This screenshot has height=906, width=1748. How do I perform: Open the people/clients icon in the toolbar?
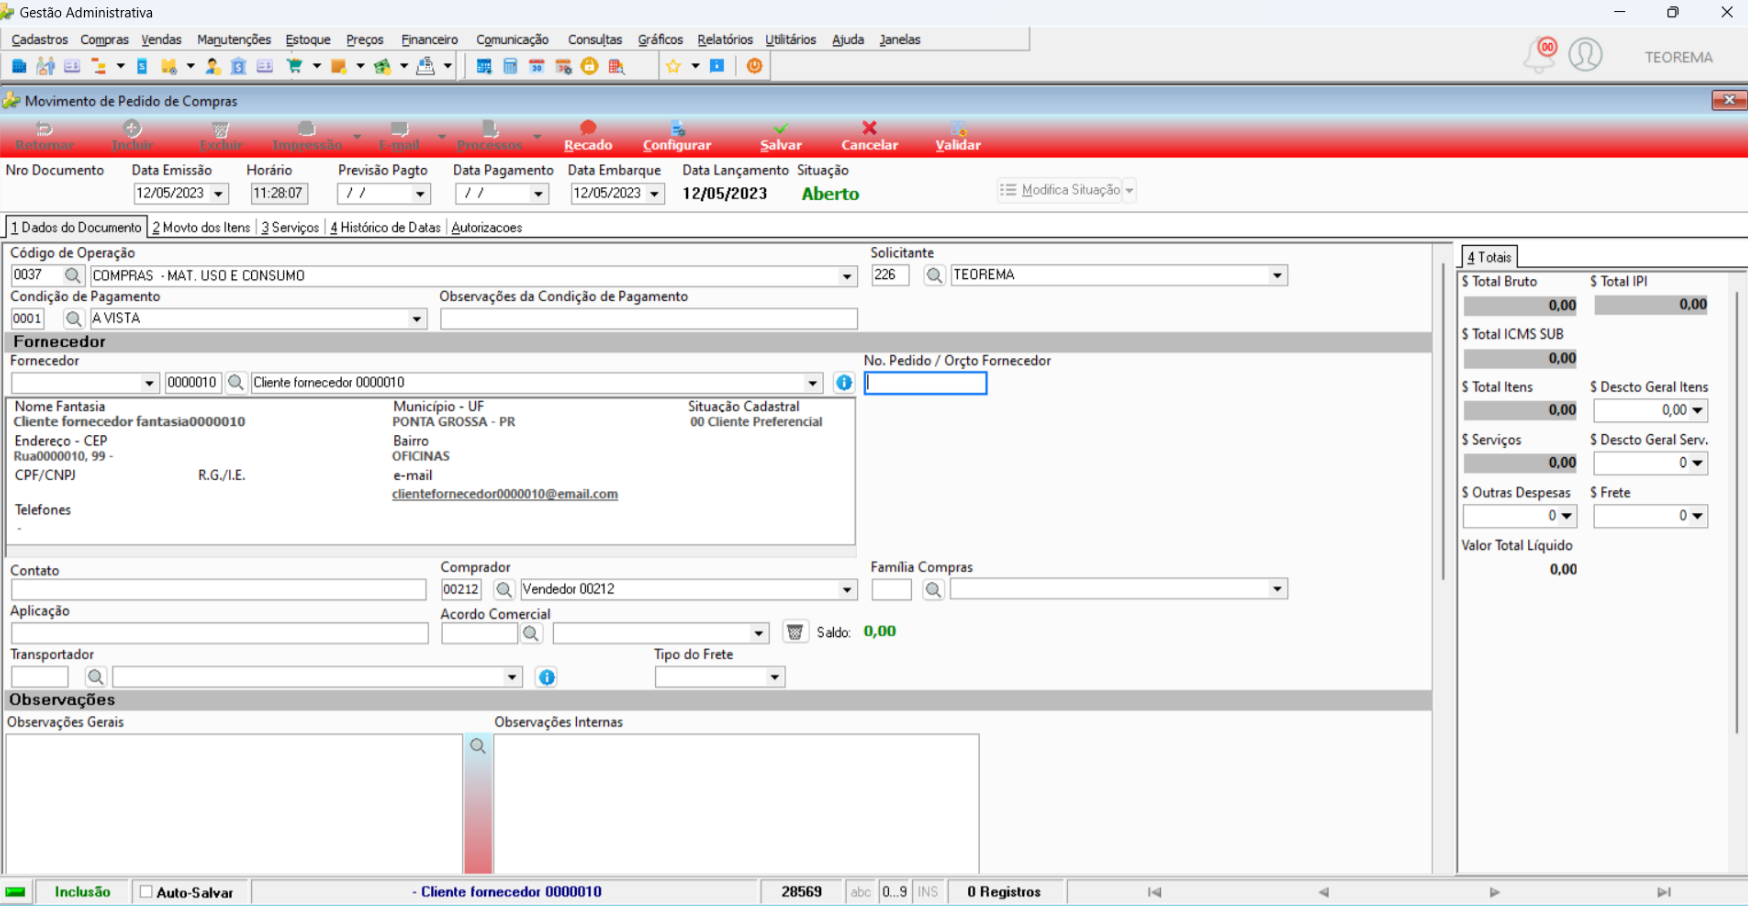(45, 66)
